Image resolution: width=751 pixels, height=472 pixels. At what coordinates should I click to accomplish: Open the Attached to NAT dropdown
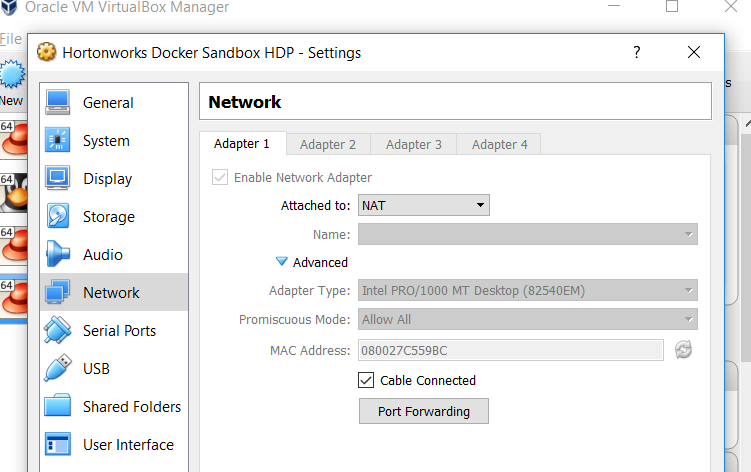423,205
